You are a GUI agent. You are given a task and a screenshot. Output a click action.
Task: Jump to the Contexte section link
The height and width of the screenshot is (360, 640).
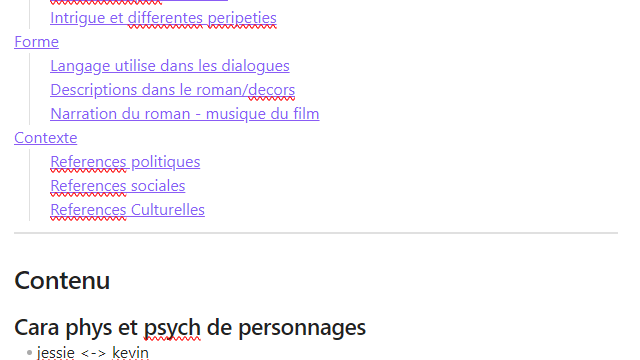pyautogui.click(x=46, y=138)
